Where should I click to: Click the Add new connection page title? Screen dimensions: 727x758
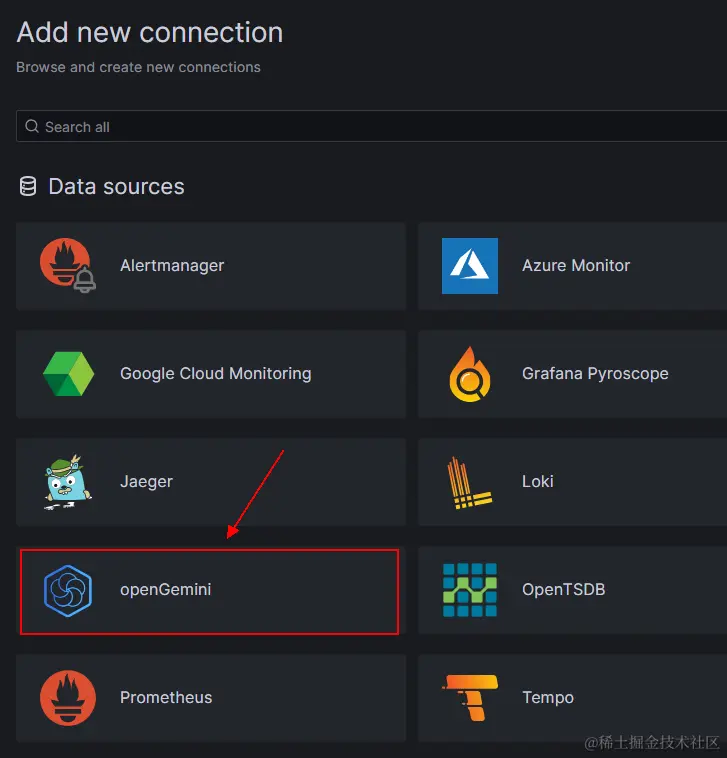pos(150,33)
